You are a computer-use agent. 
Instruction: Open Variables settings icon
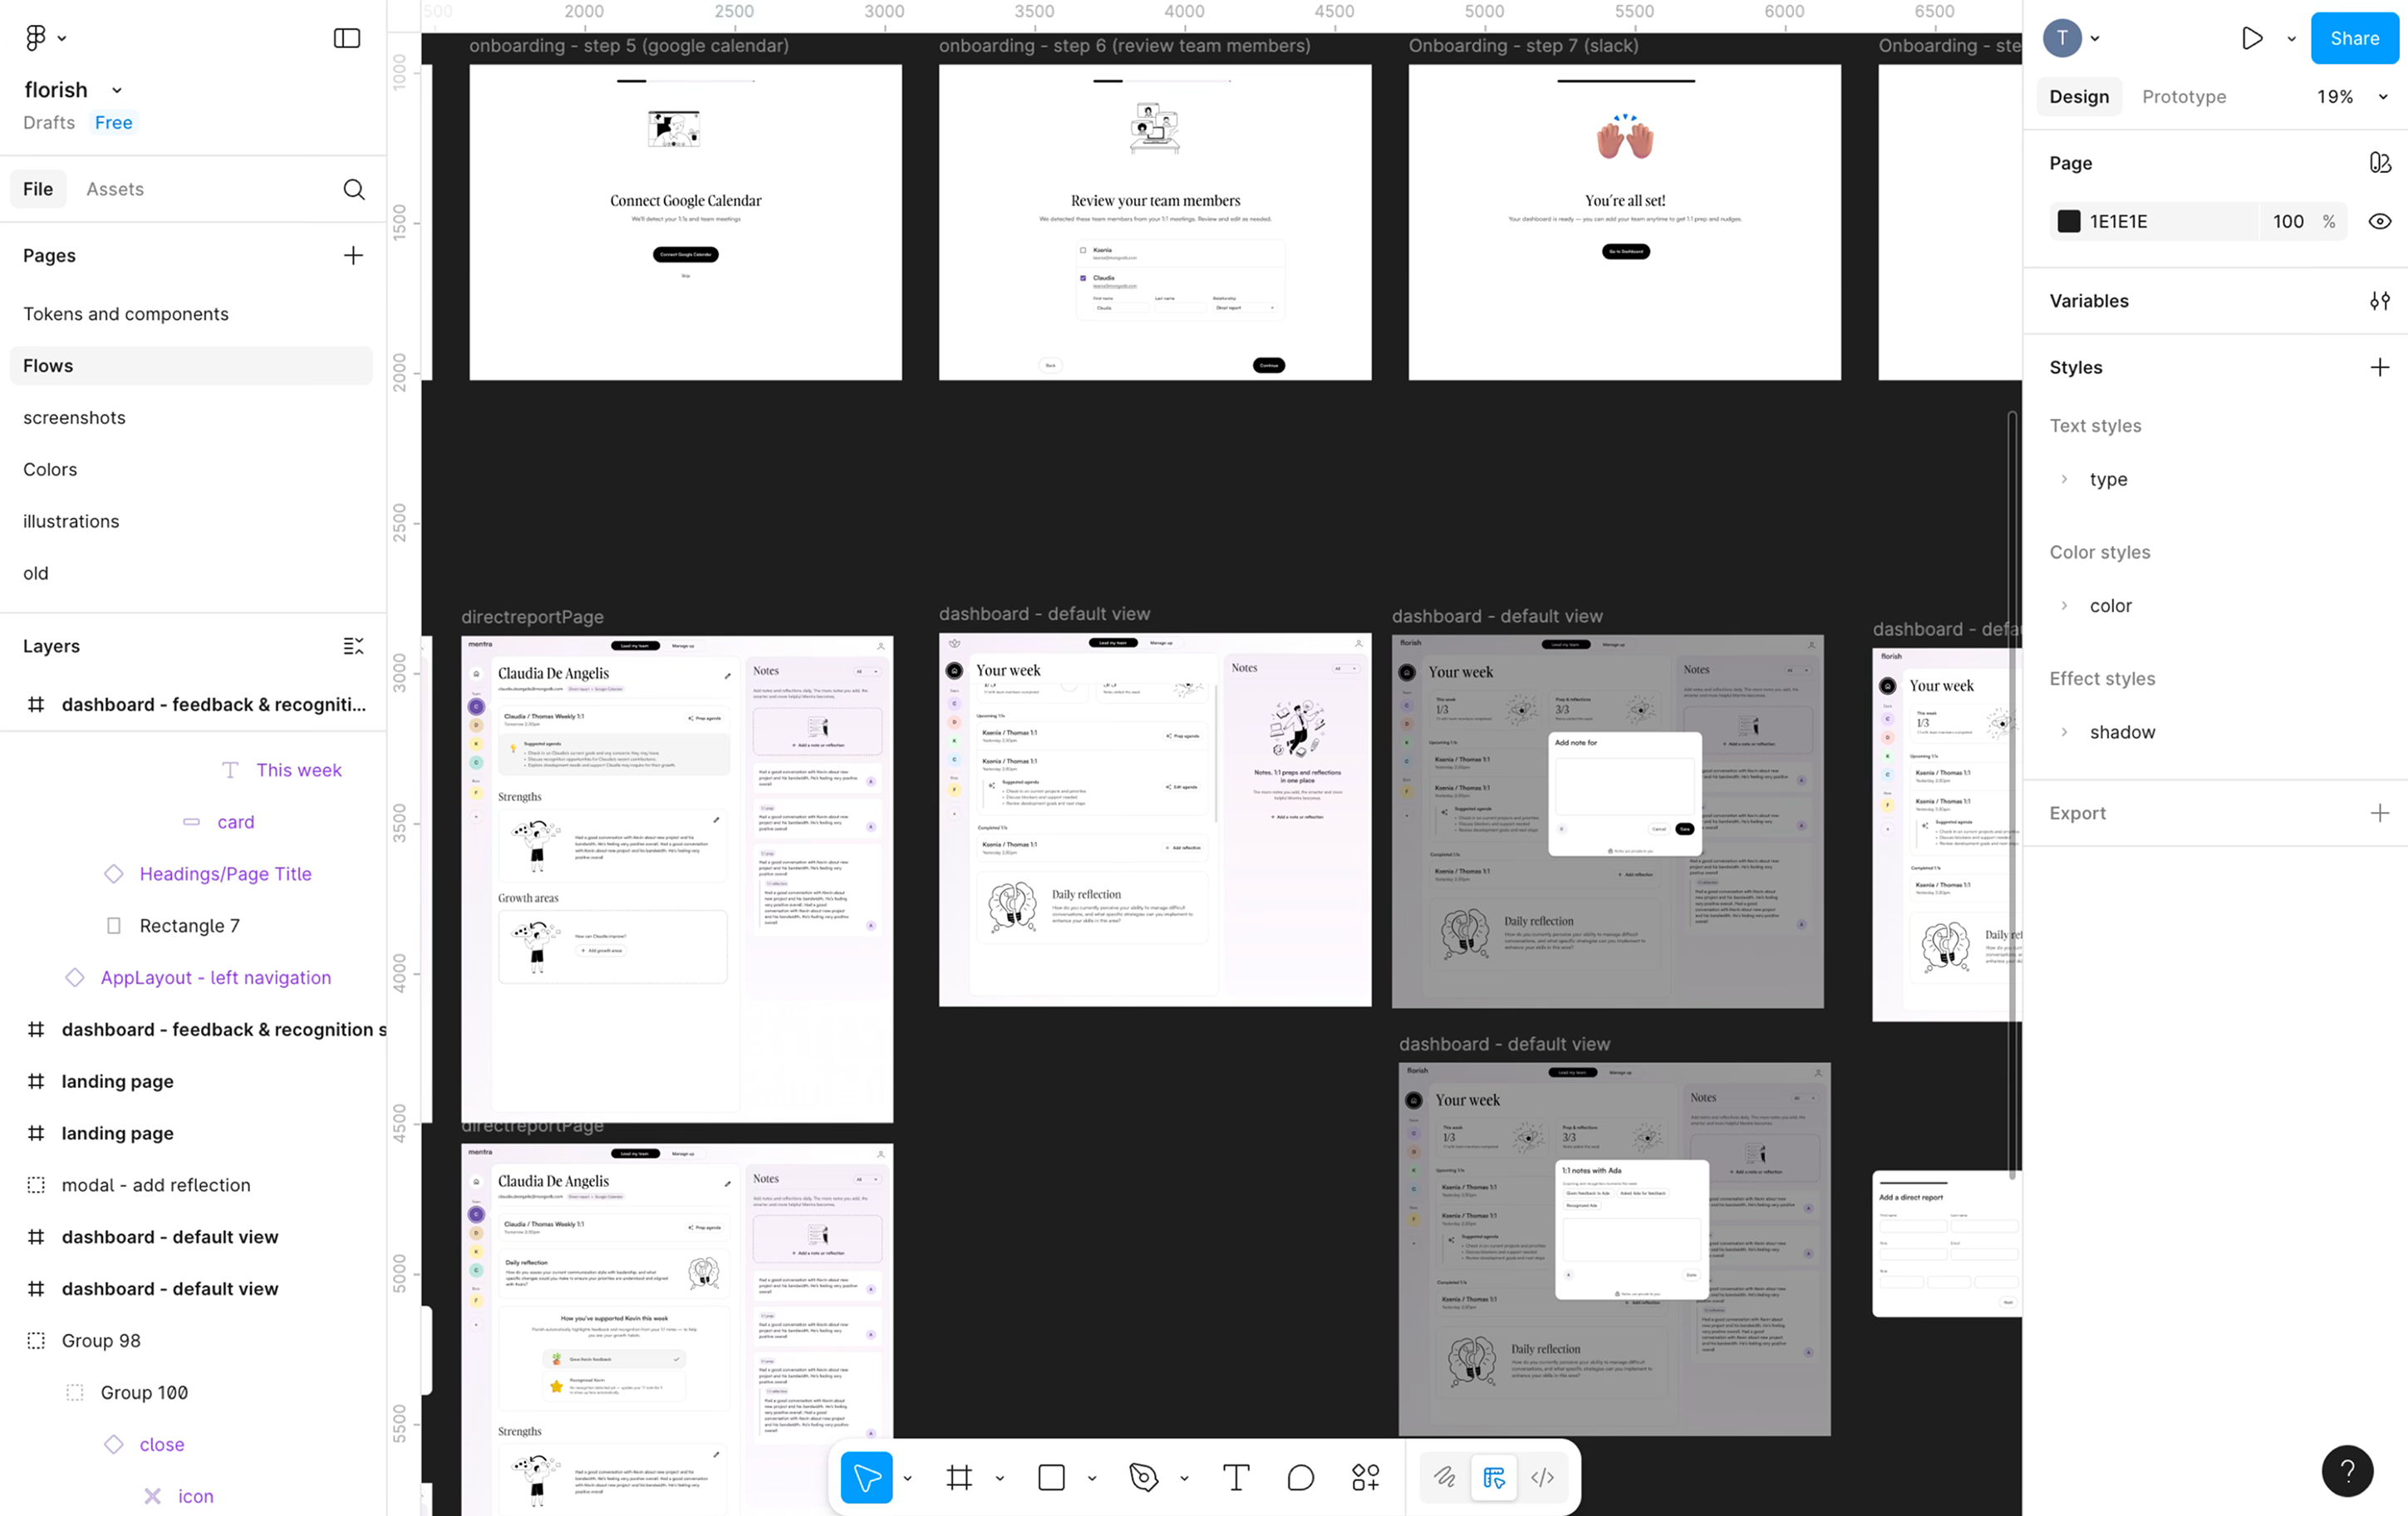(2379, 301)
